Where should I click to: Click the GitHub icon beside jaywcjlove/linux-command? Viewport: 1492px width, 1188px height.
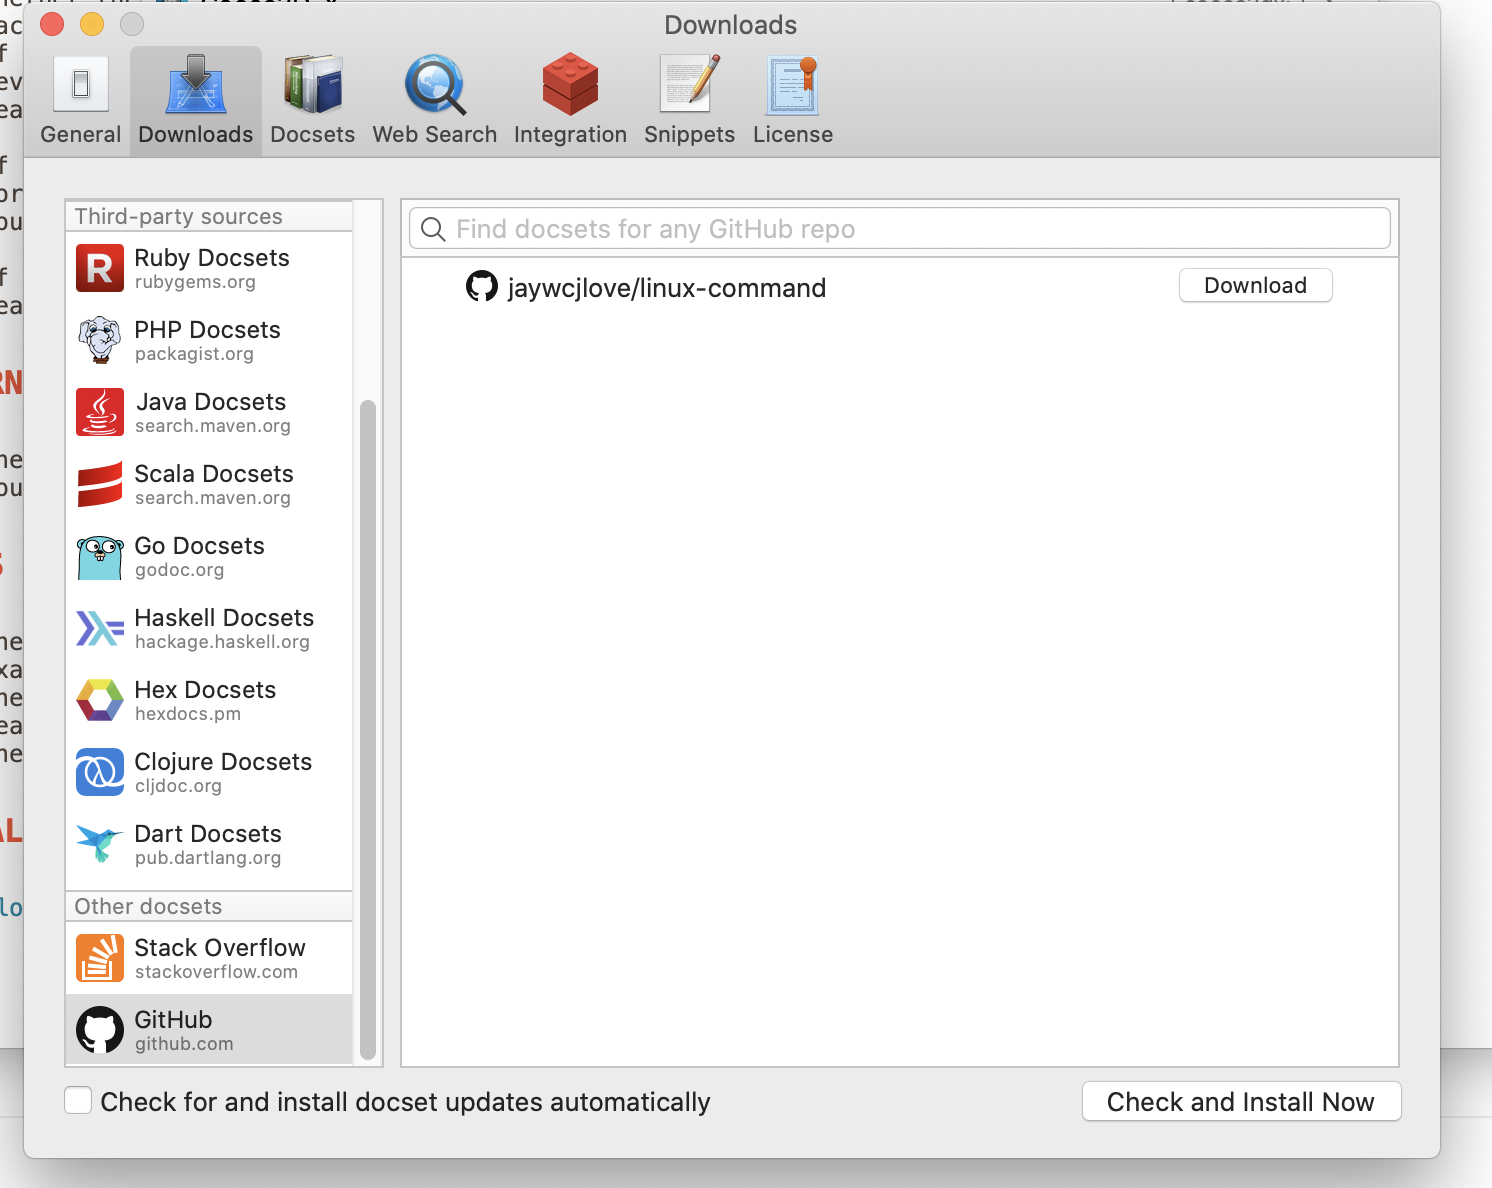482,287
